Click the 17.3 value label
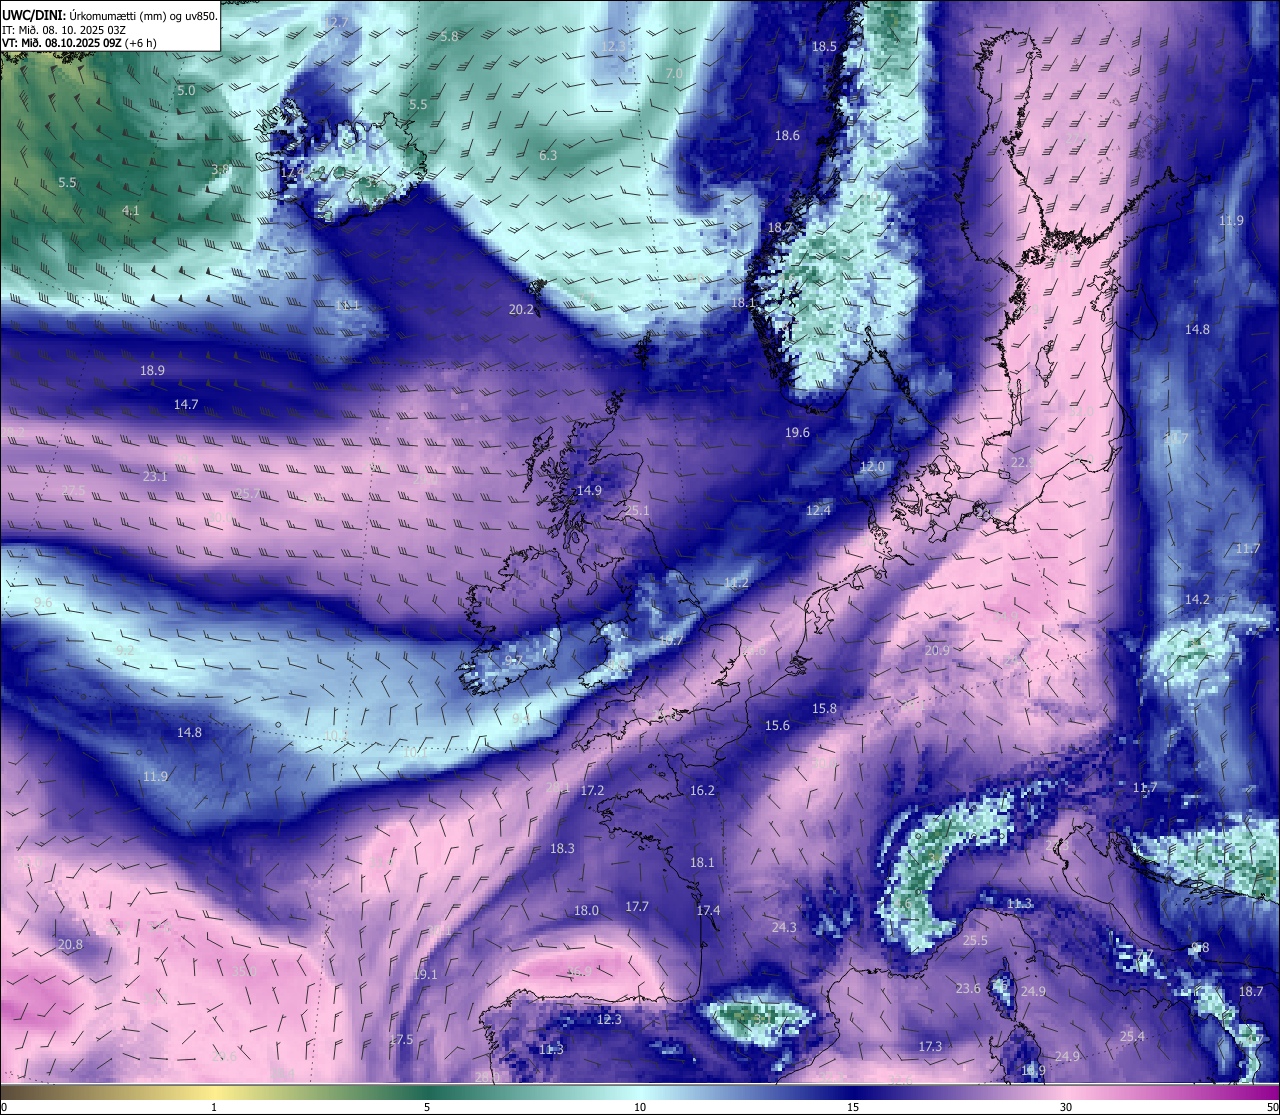Screen dimensions: 1280x1115 point(930,1046)
